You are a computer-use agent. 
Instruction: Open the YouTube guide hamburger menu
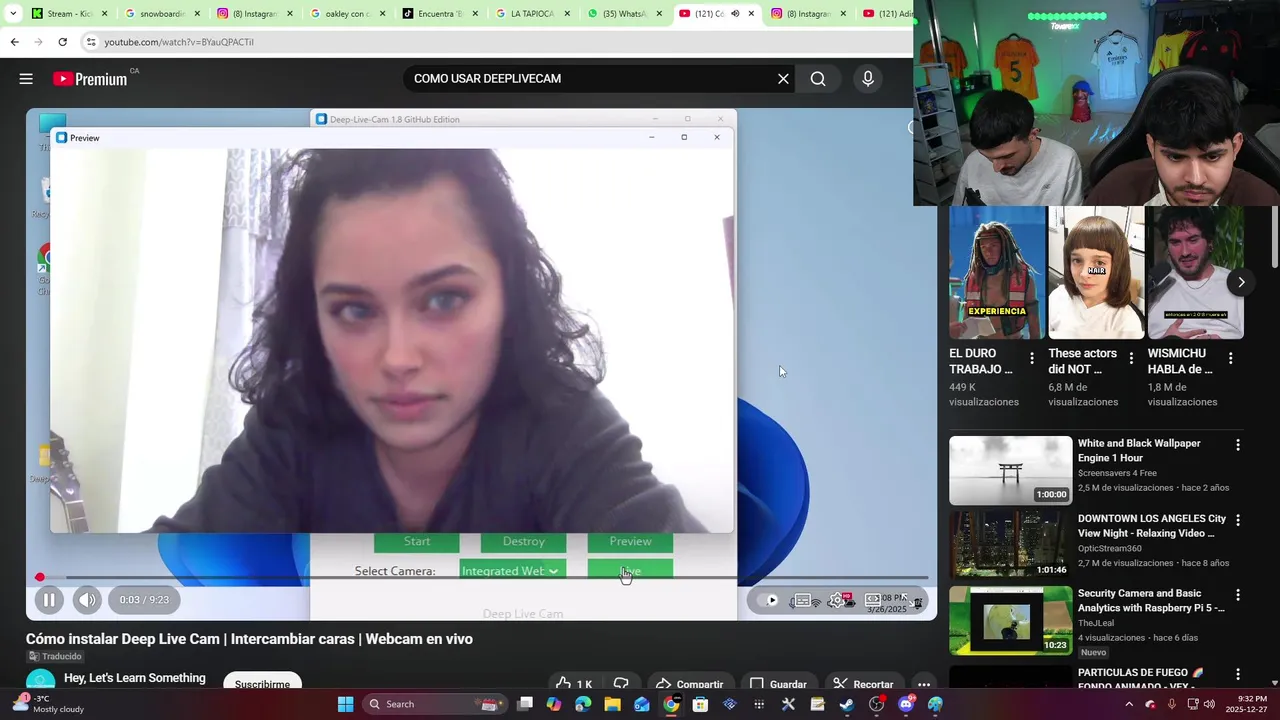pos(26,79)
